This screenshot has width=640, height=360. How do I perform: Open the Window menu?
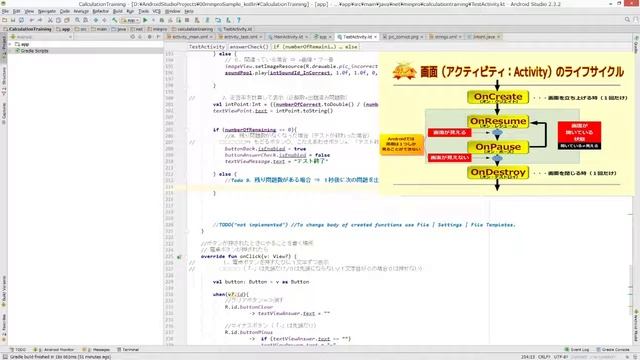click(172, 11)
